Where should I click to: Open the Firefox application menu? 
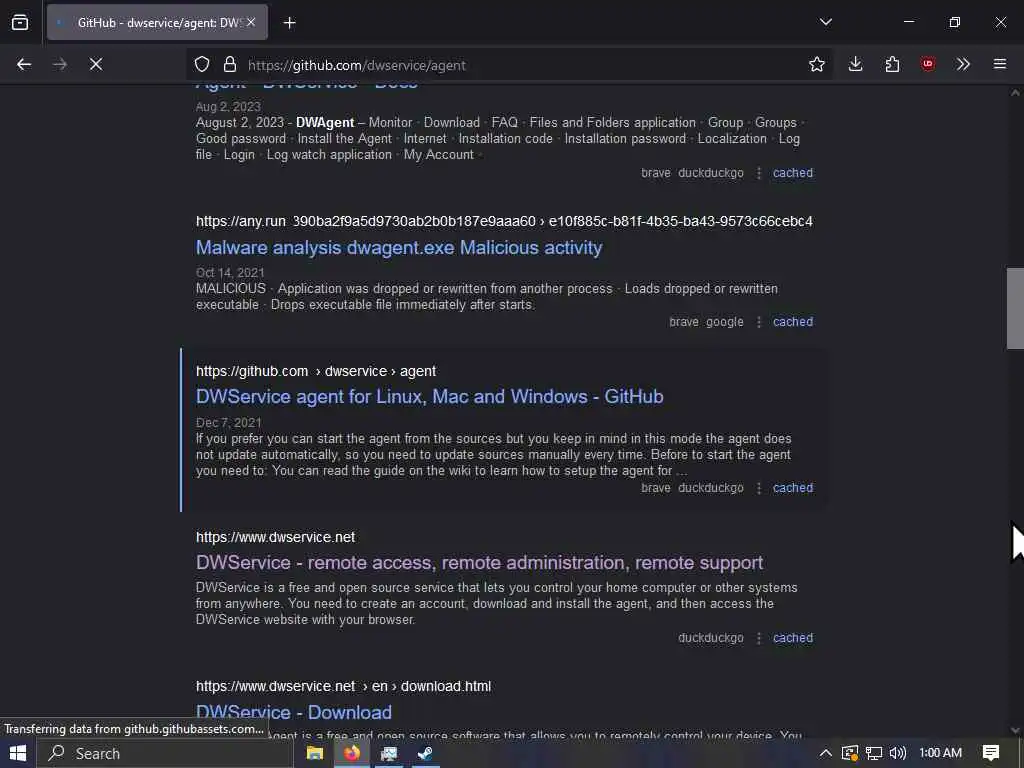tap(999, 64)
